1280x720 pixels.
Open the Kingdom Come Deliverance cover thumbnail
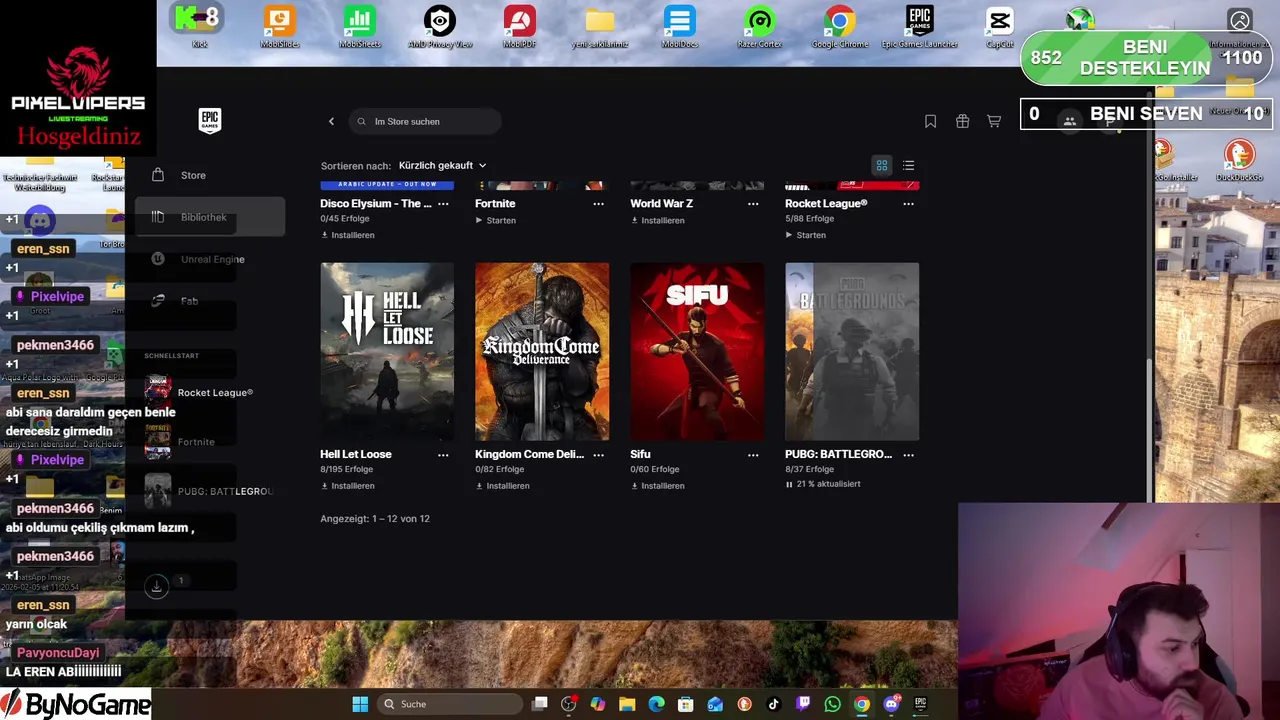coord(542,351)
